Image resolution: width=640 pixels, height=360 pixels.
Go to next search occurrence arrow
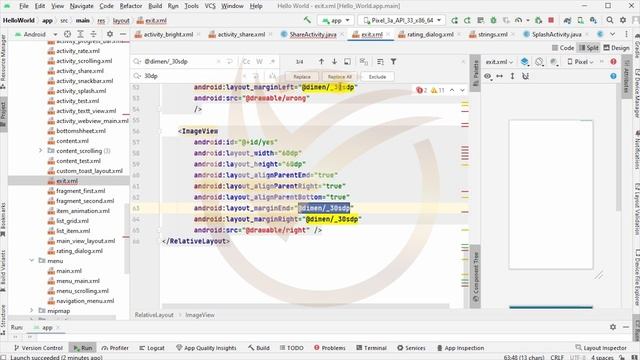pos(334,62)
